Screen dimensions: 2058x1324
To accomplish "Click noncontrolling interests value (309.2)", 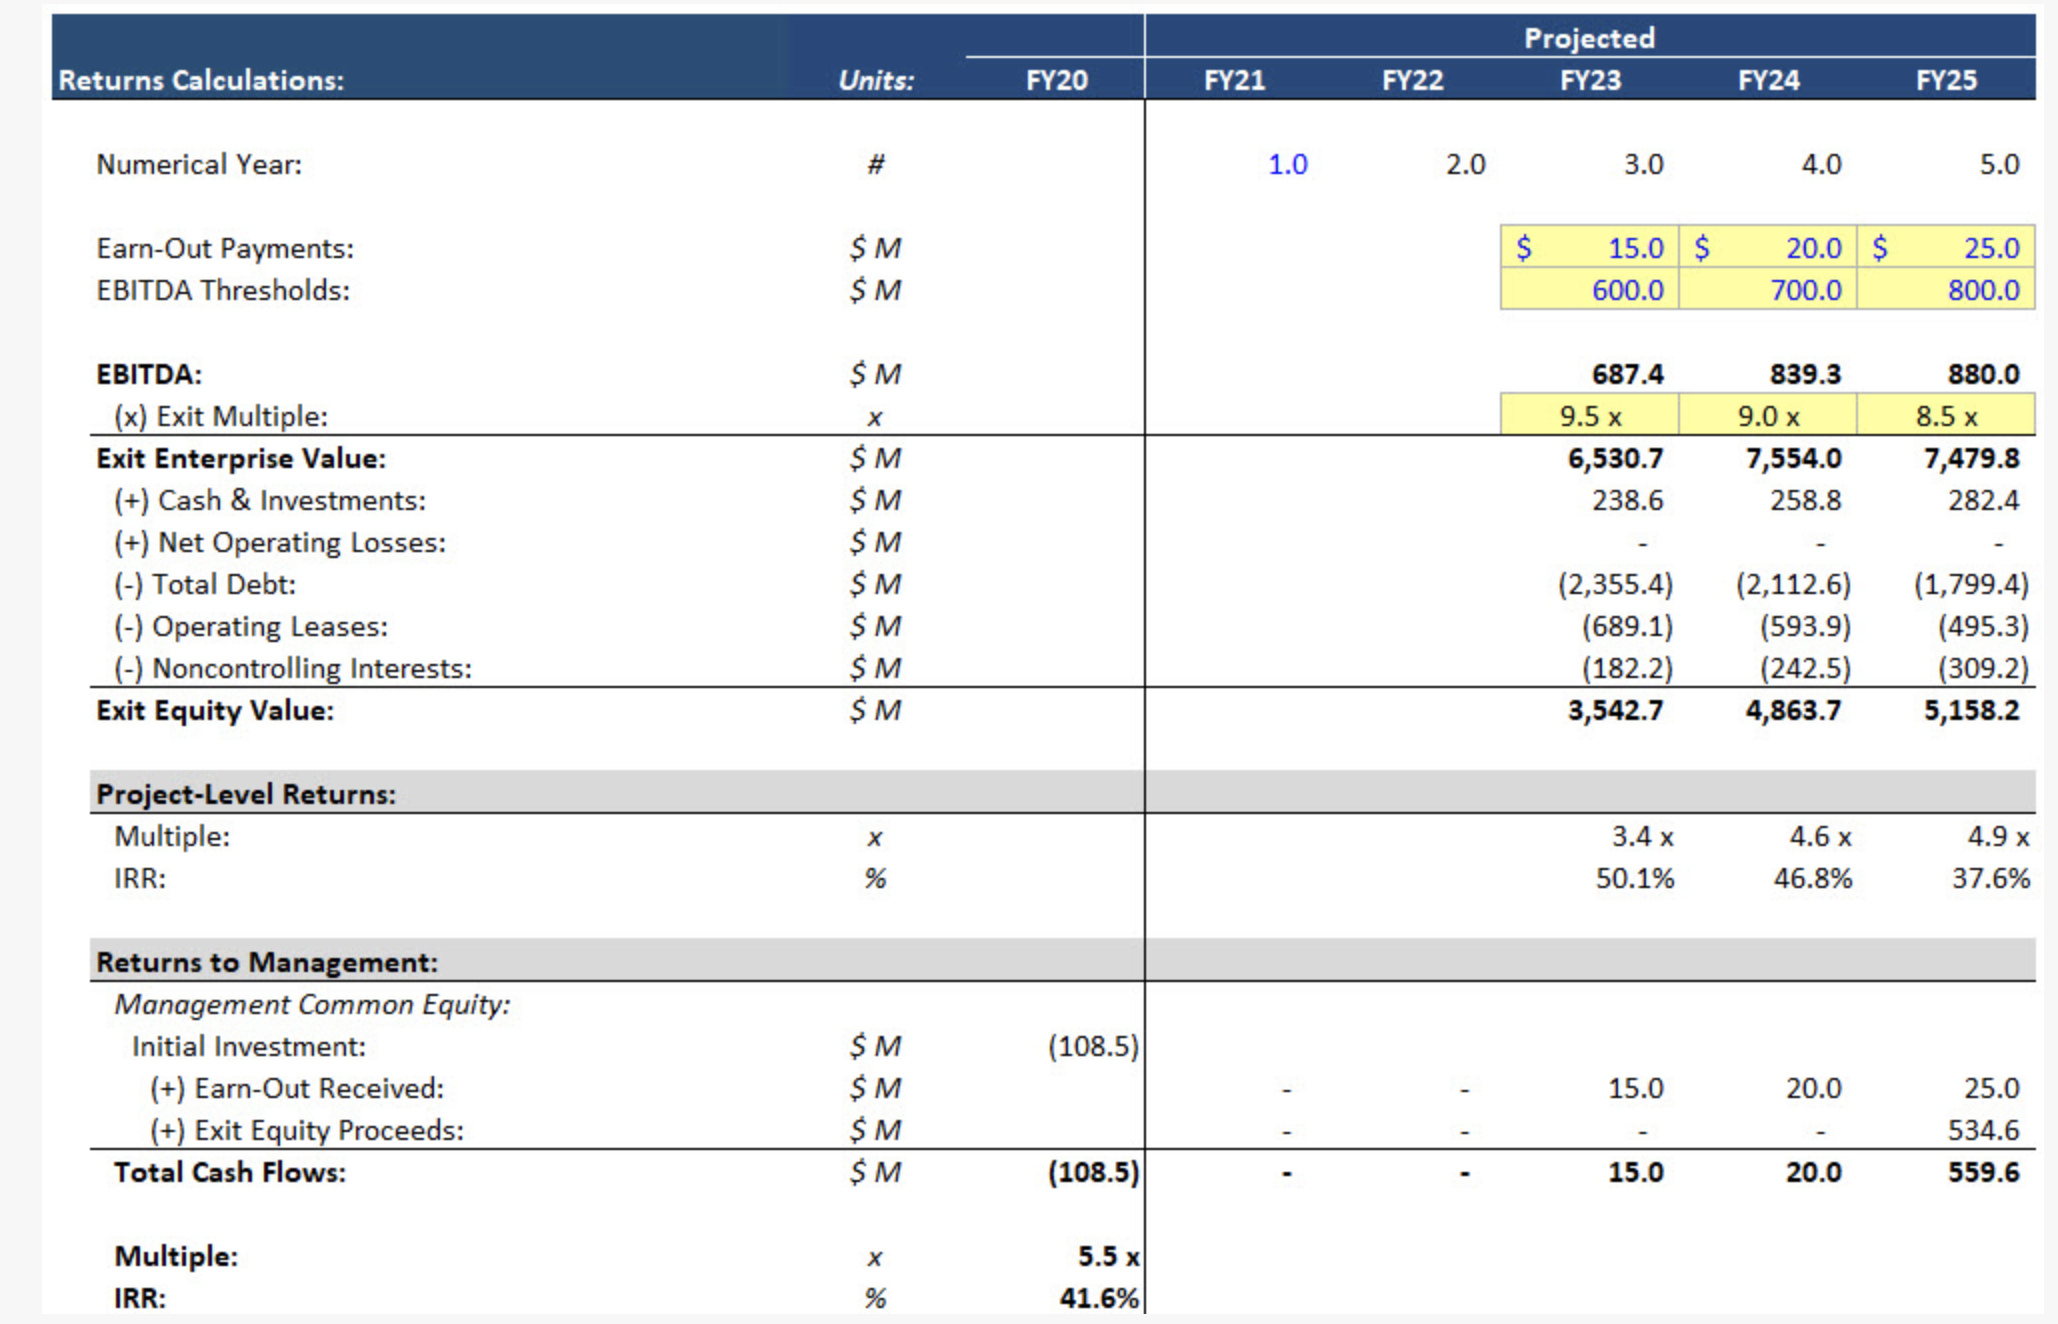I will [x=1983, y=668].
